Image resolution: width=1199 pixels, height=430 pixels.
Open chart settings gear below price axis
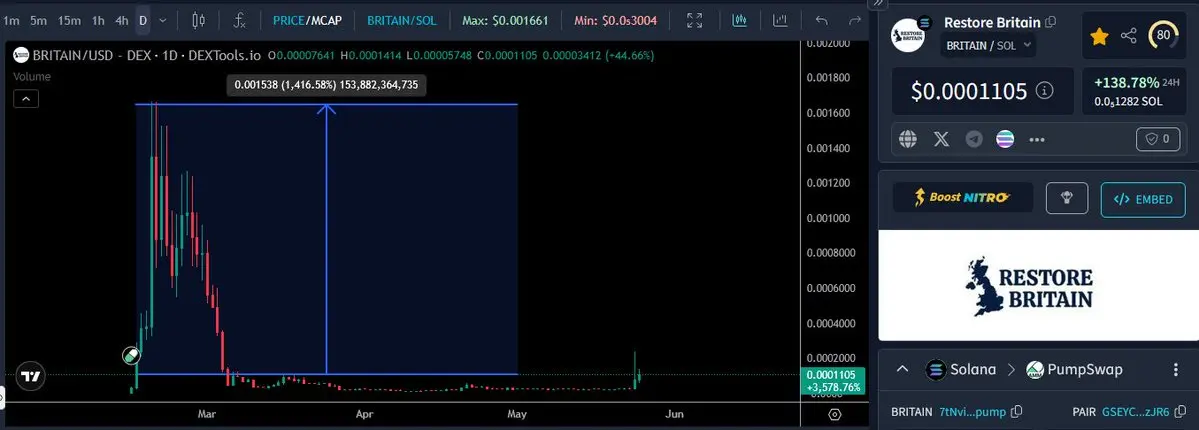point(835,414)
